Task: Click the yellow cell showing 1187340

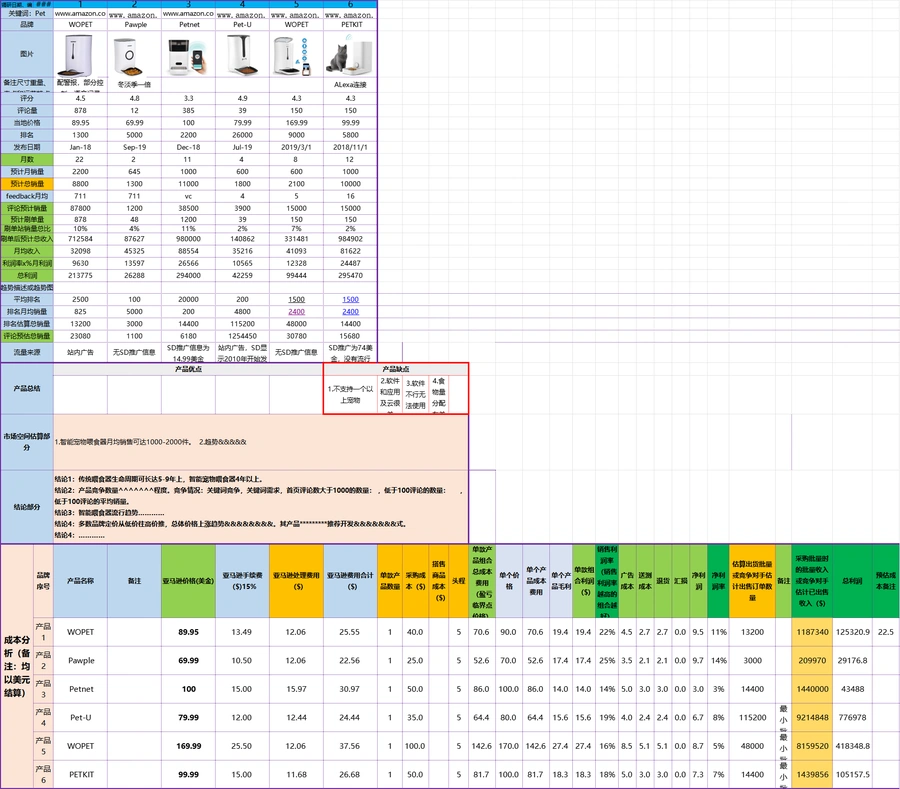Action: (x=812, y=632)
